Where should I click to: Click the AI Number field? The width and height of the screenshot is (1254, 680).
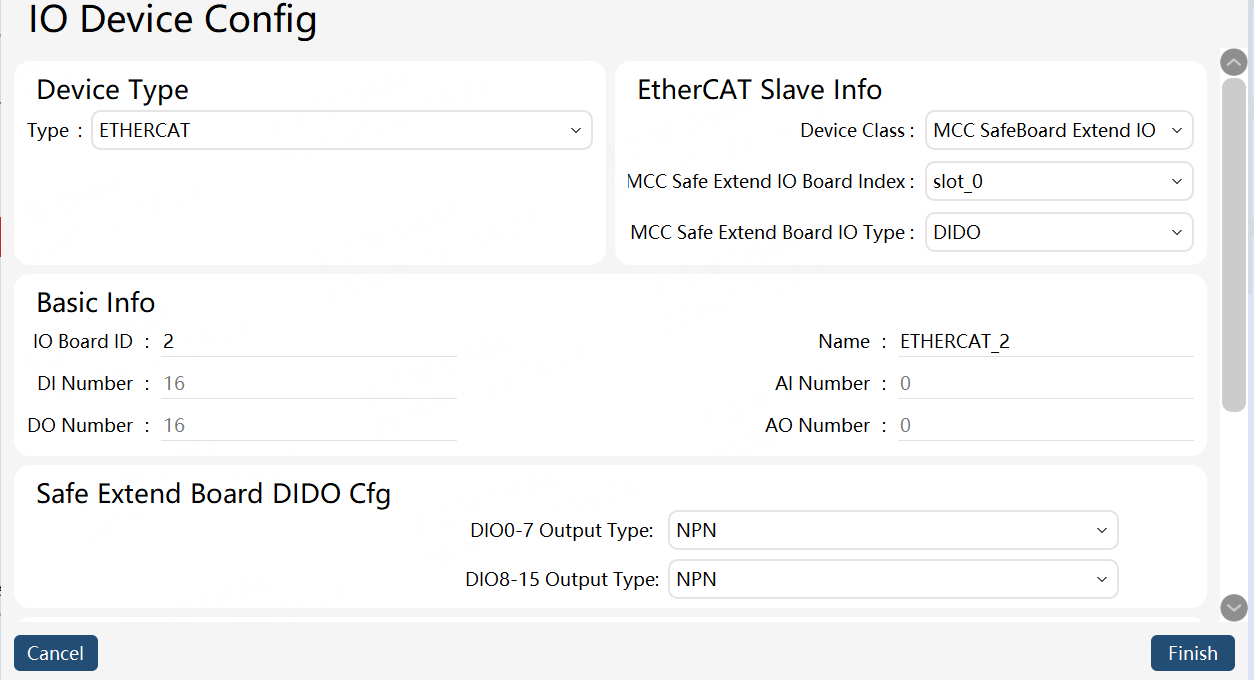pos(1046,384)
